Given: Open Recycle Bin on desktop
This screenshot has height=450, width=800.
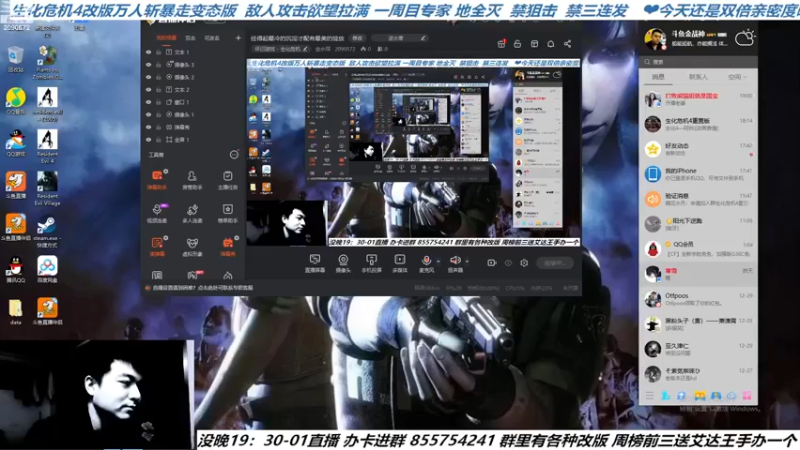Looking at the screenshot, I should 16,59.
